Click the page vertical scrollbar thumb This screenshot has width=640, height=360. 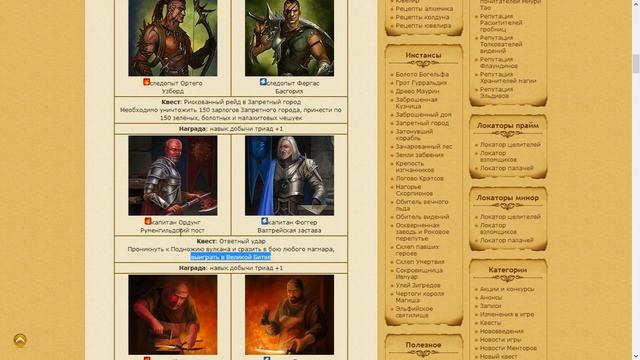(636, 64)
